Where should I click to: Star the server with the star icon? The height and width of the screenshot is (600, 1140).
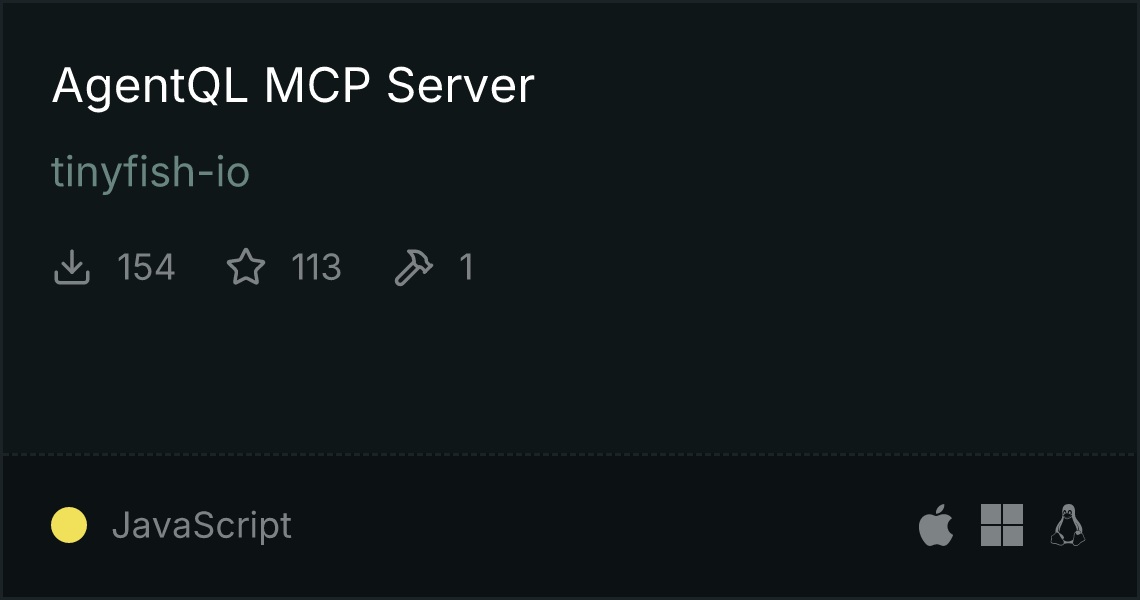coord(246,267)
